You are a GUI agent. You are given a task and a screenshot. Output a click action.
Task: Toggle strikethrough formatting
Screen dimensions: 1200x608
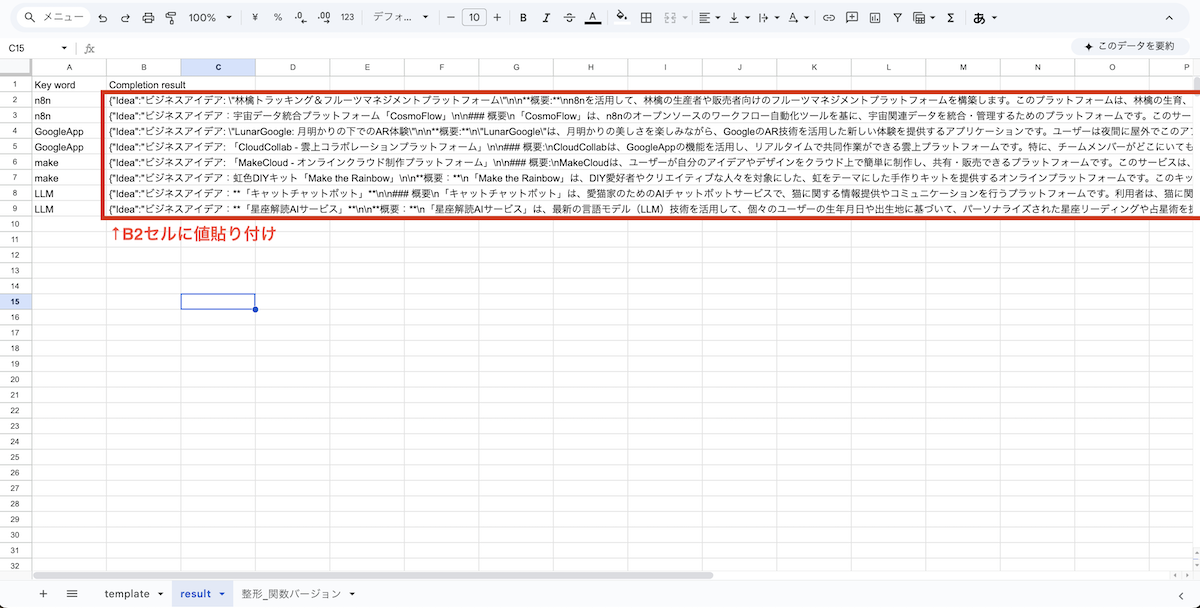click(569, 18)
